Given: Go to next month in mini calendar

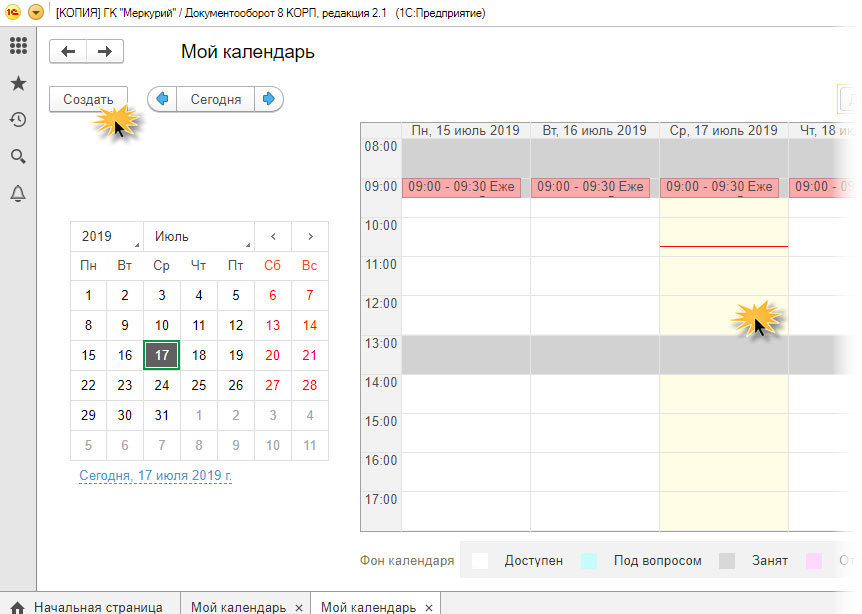Looking at the screenshot, I should point(310,237).
